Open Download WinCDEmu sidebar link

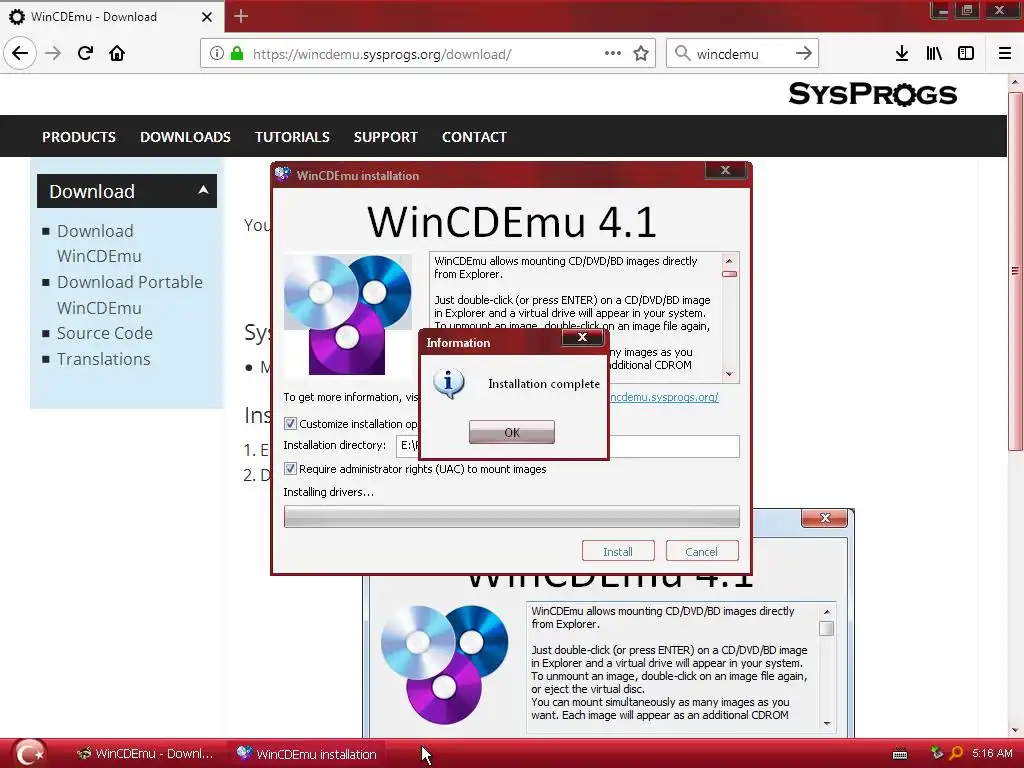tap(99, 243)
